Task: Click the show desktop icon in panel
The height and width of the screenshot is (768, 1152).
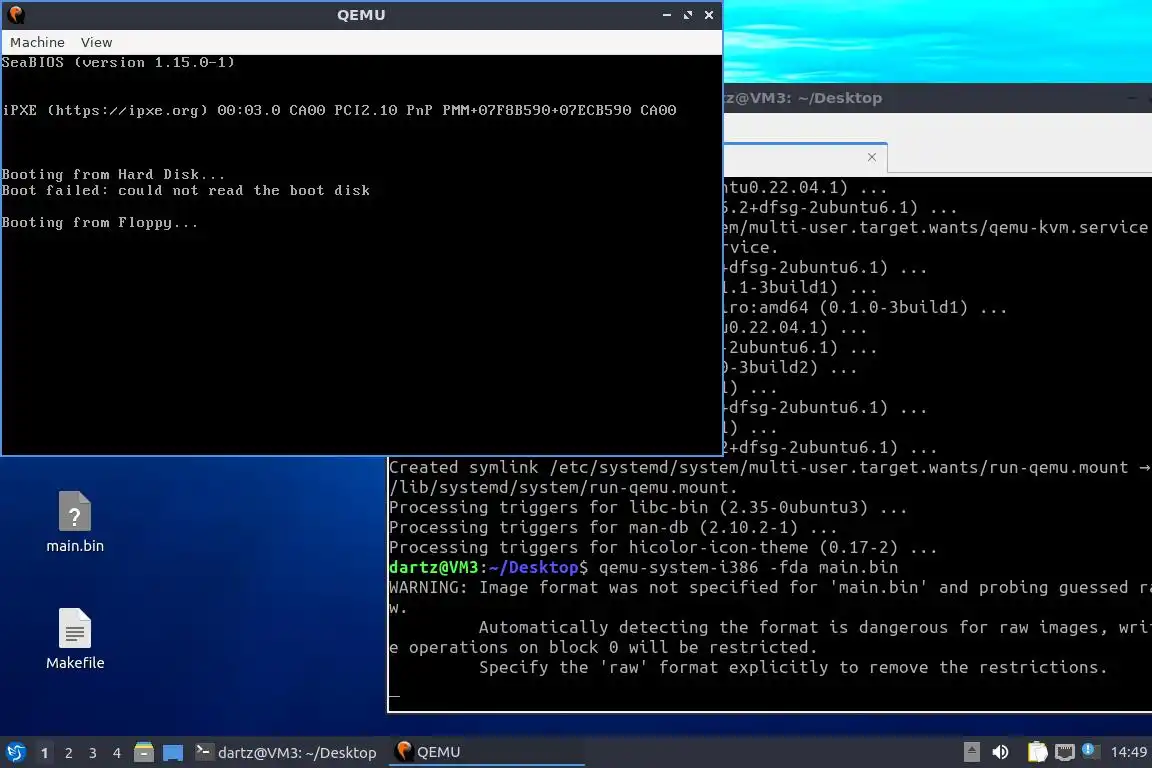Action: click(x=173, y=753)
